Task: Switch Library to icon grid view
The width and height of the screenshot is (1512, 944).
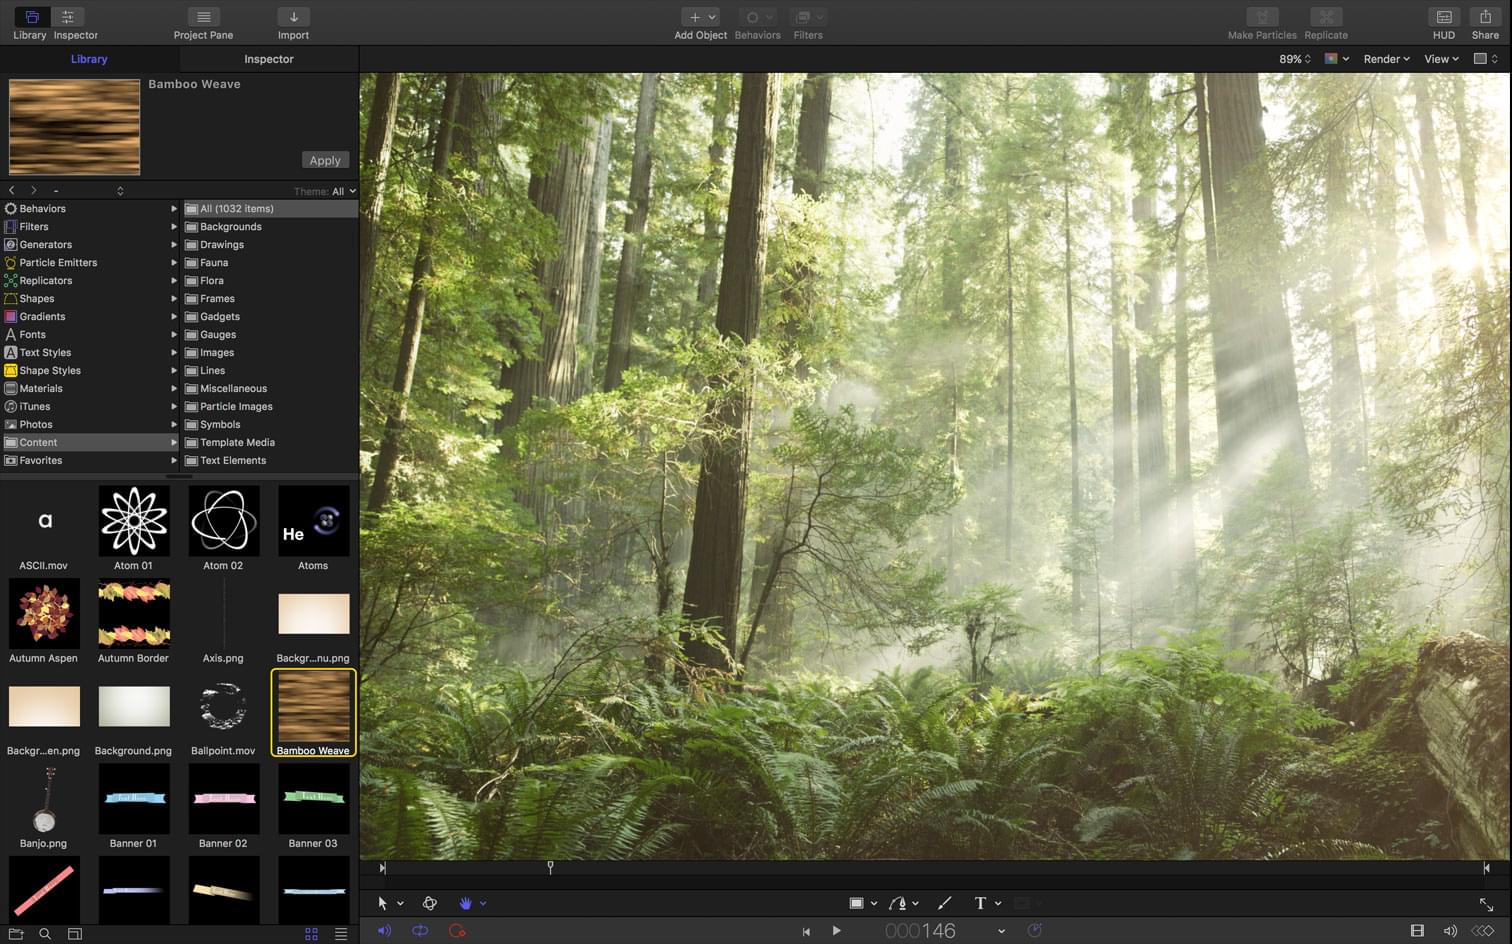Action: click(x=311, y=933)
